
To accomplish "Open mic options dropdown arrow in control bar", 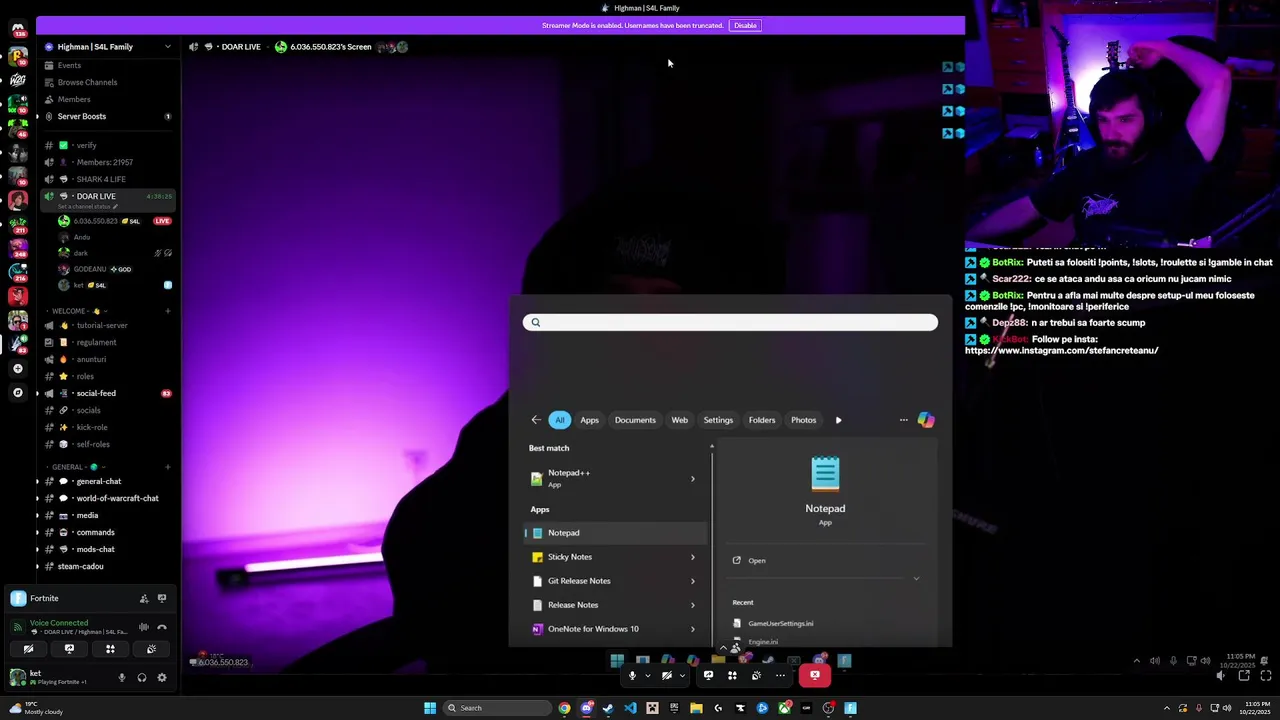I will coord(647,675).
